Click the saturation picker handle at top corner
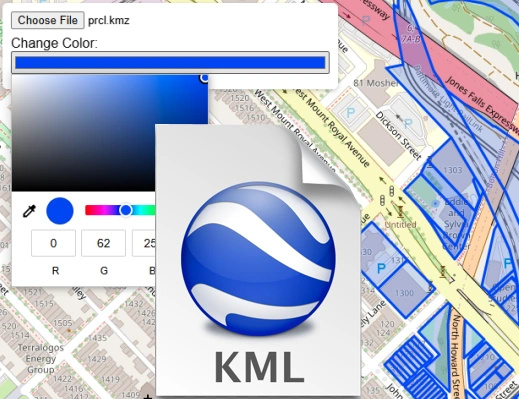This screenshot has width=519, height=399. 204,78
